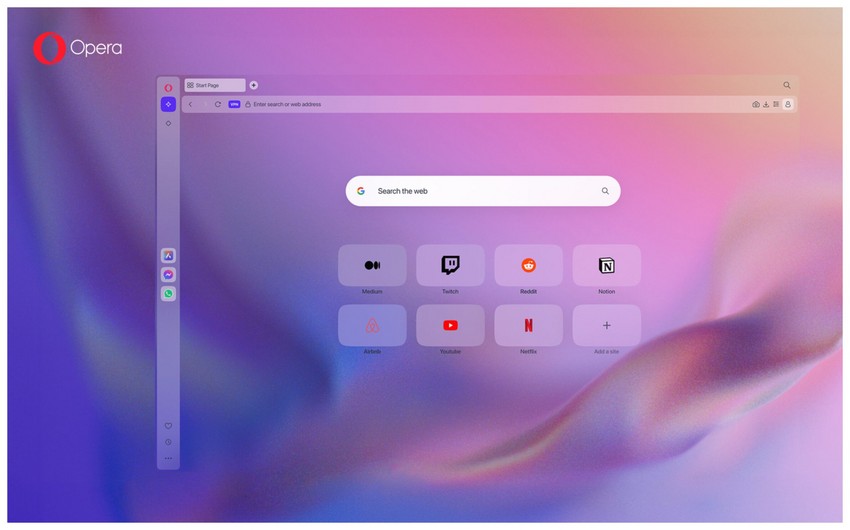Open browsing history clock icon
Screen dimensions: 850x530
click(x=169, y=442)
